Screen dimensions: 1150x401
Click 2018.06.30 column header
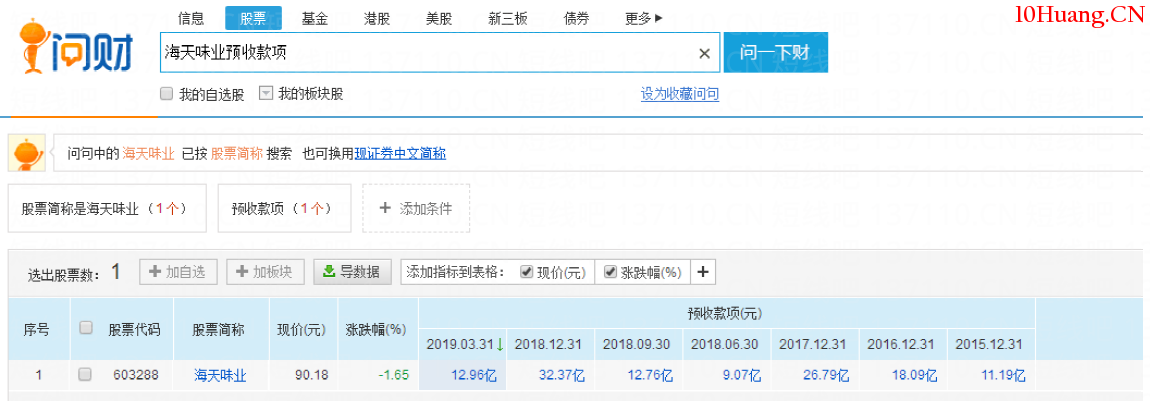[726, 344]
